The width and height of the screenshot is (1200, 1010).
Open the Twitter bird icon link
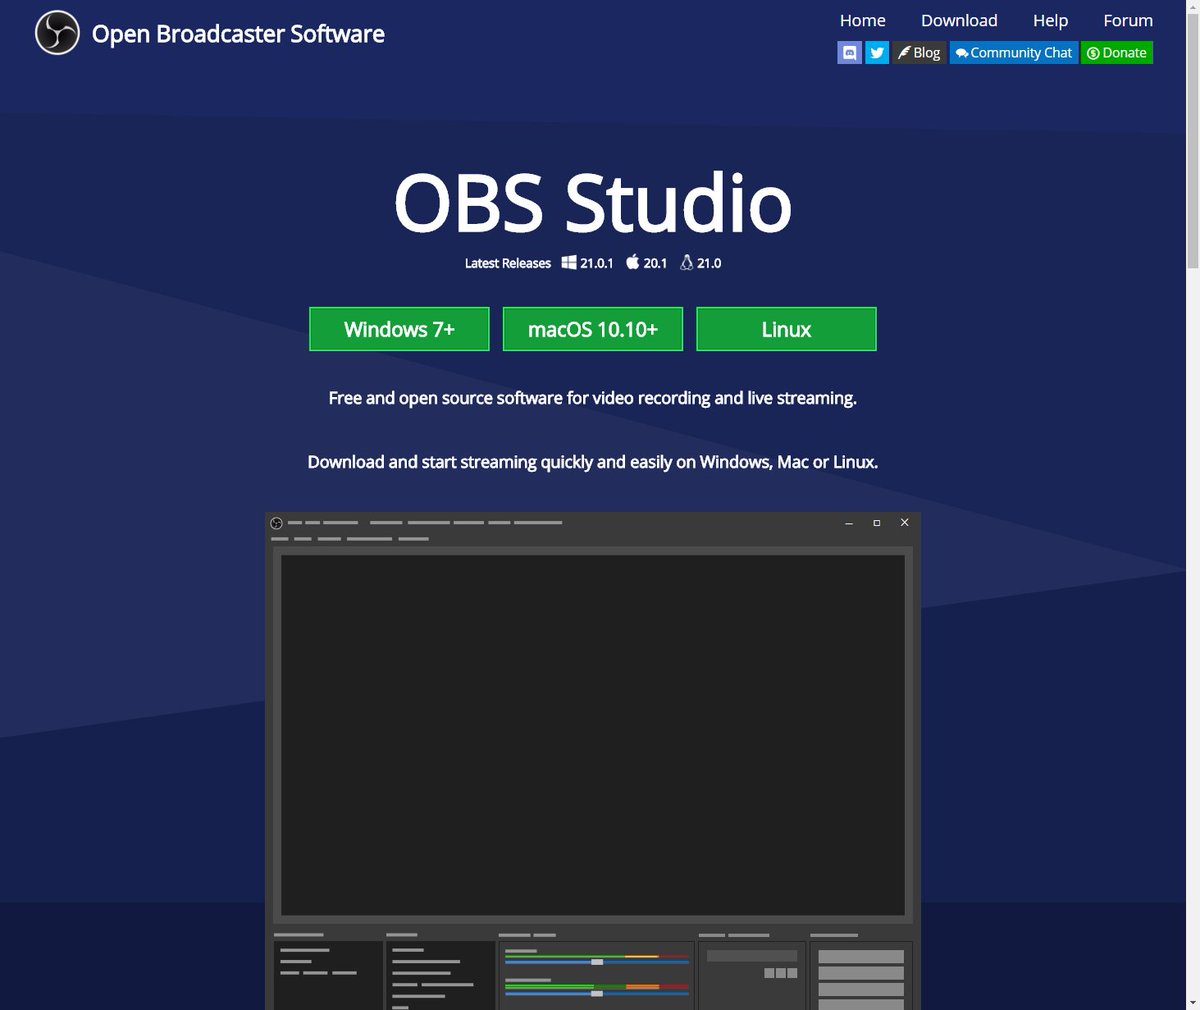pos(877,53)
